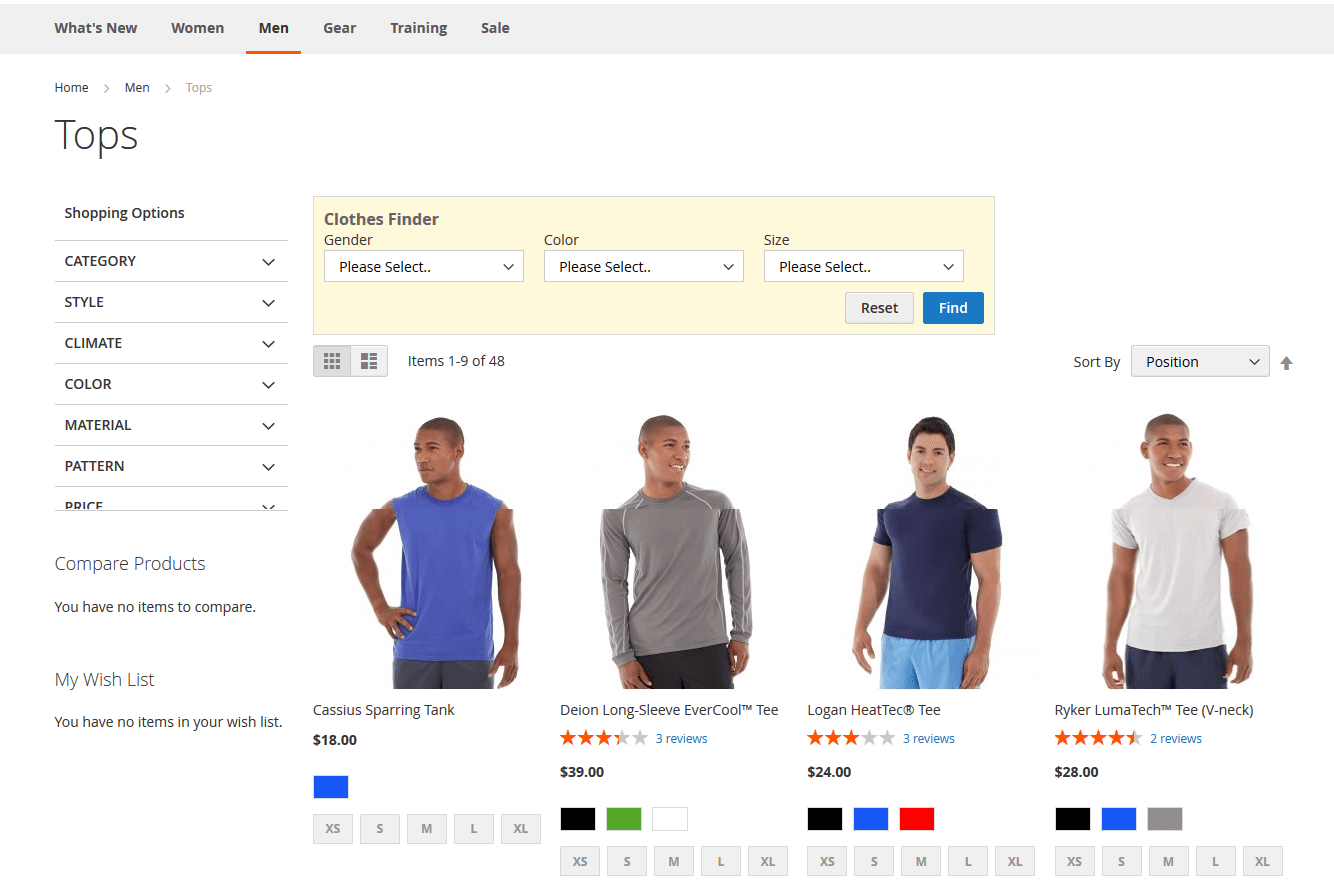Viewport: 1334px width, 896px height.
Task: Switch to list view mode
Action: pyautogui.click(x=369, y=361)
